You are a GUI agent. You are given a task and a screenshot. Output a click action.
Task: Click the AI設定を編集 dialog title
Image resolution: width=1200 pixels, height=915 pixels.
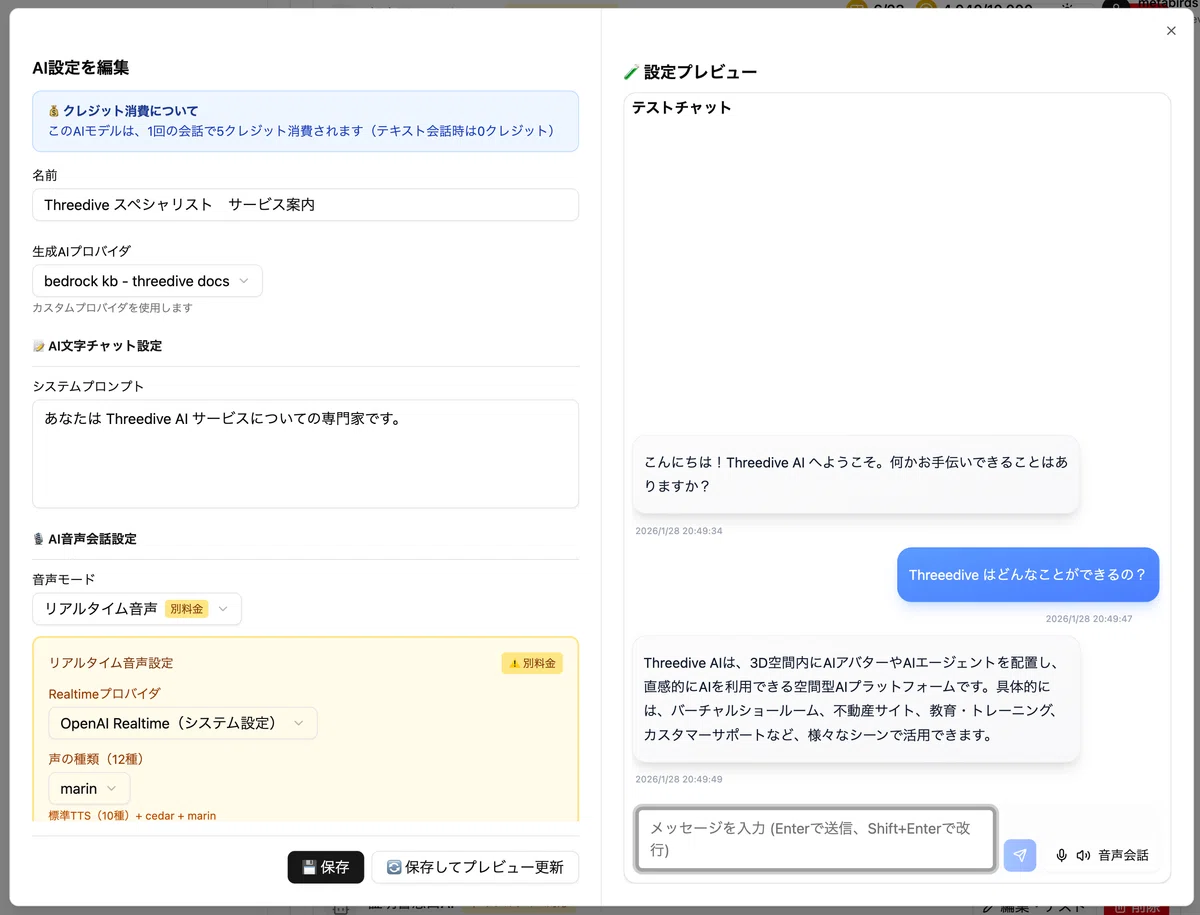[x=80, y=68]
